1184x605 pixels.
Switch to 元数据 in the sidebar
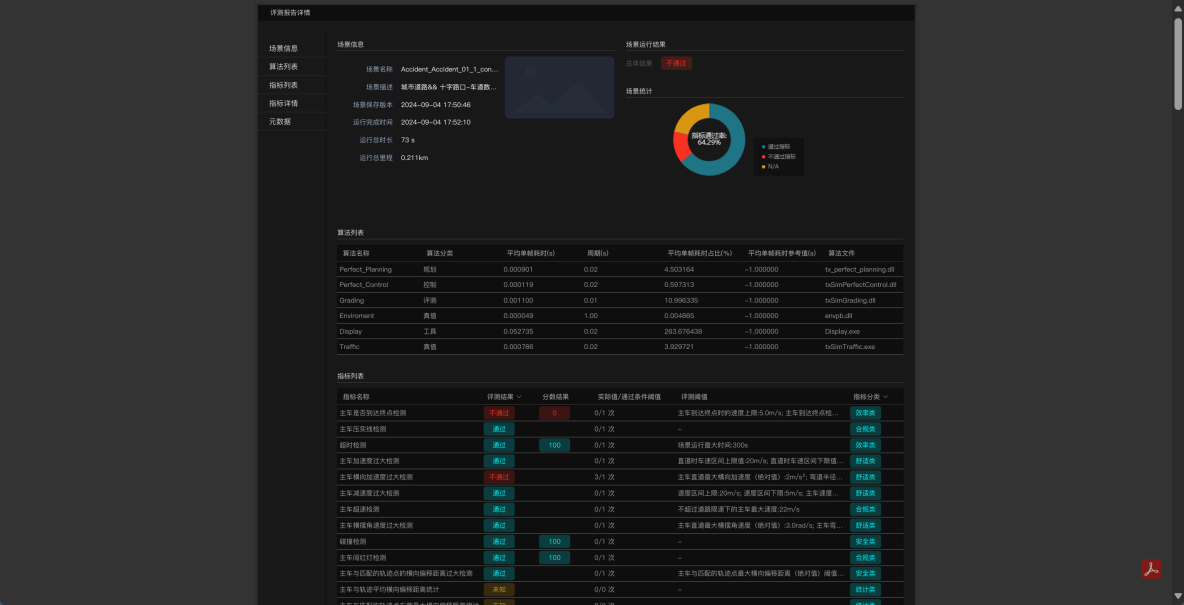280,121
